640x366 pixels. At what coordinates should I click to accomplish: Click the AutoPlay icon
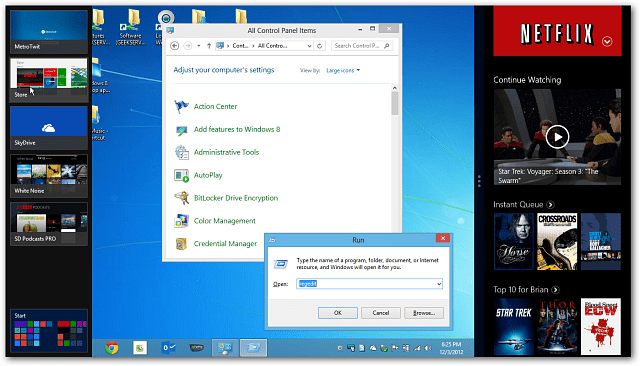pyautogui.click(x=181, y=175)
